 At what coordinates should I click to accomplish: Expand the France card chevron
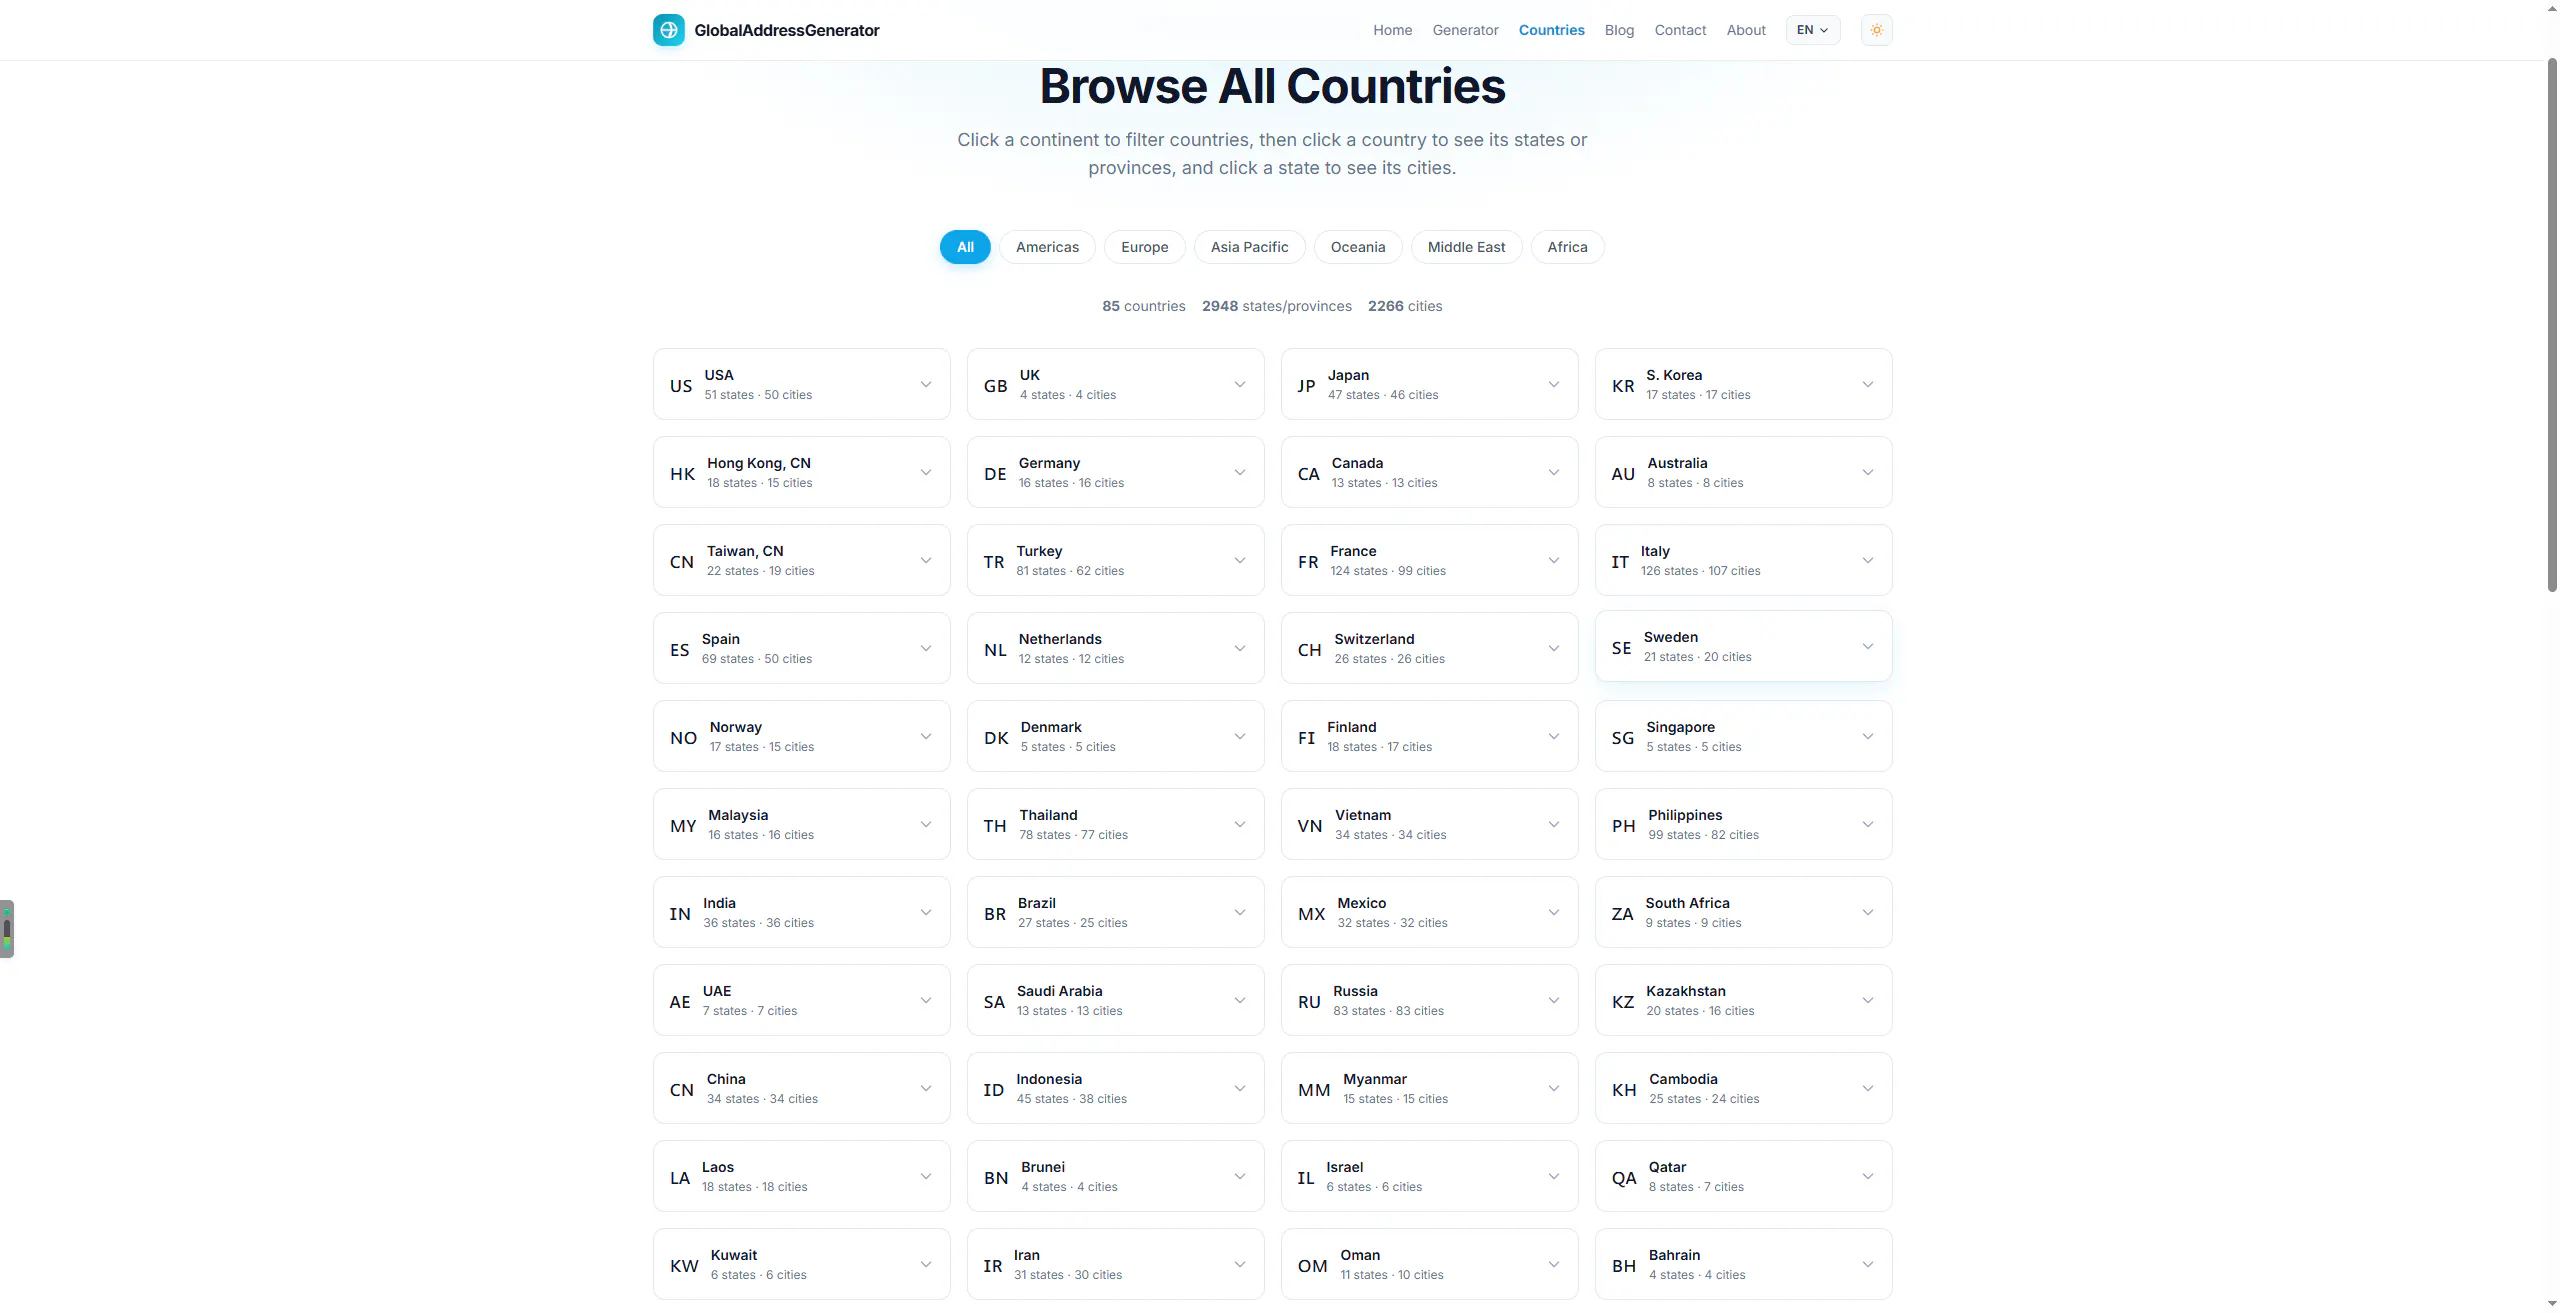pos(1554,560)
